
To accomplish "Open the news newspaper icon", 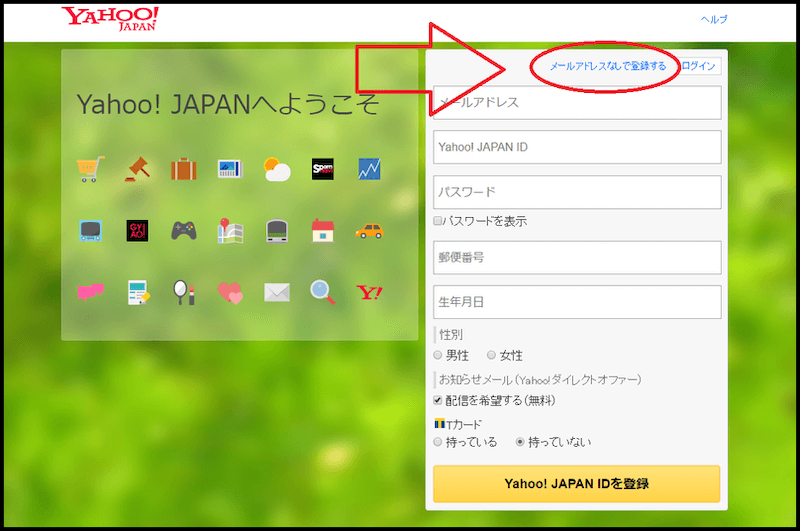I will (x=230, y=169).
